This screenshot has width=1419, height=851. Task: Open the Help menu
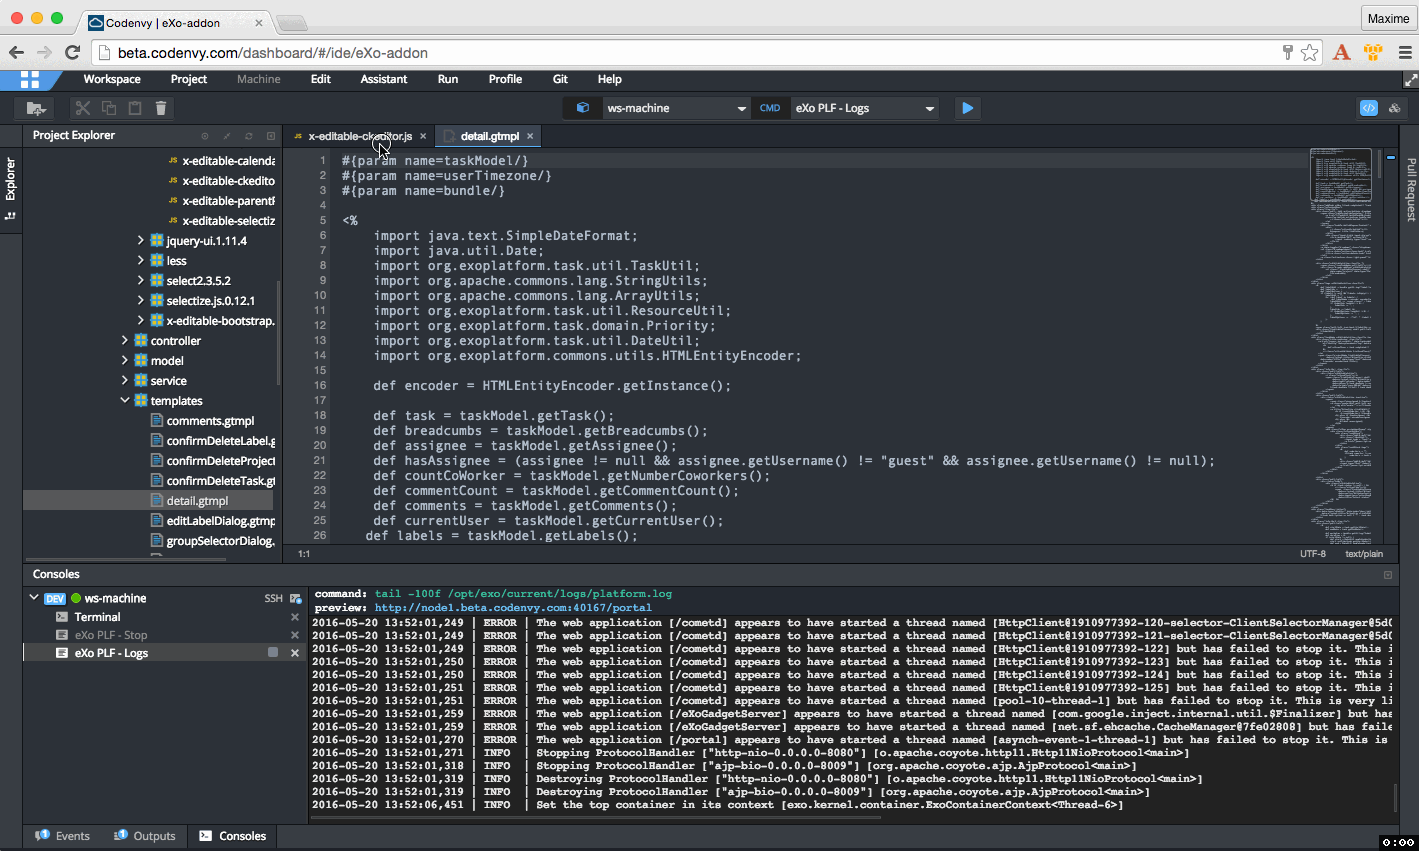pyautogui.click(x=610, y=79)
